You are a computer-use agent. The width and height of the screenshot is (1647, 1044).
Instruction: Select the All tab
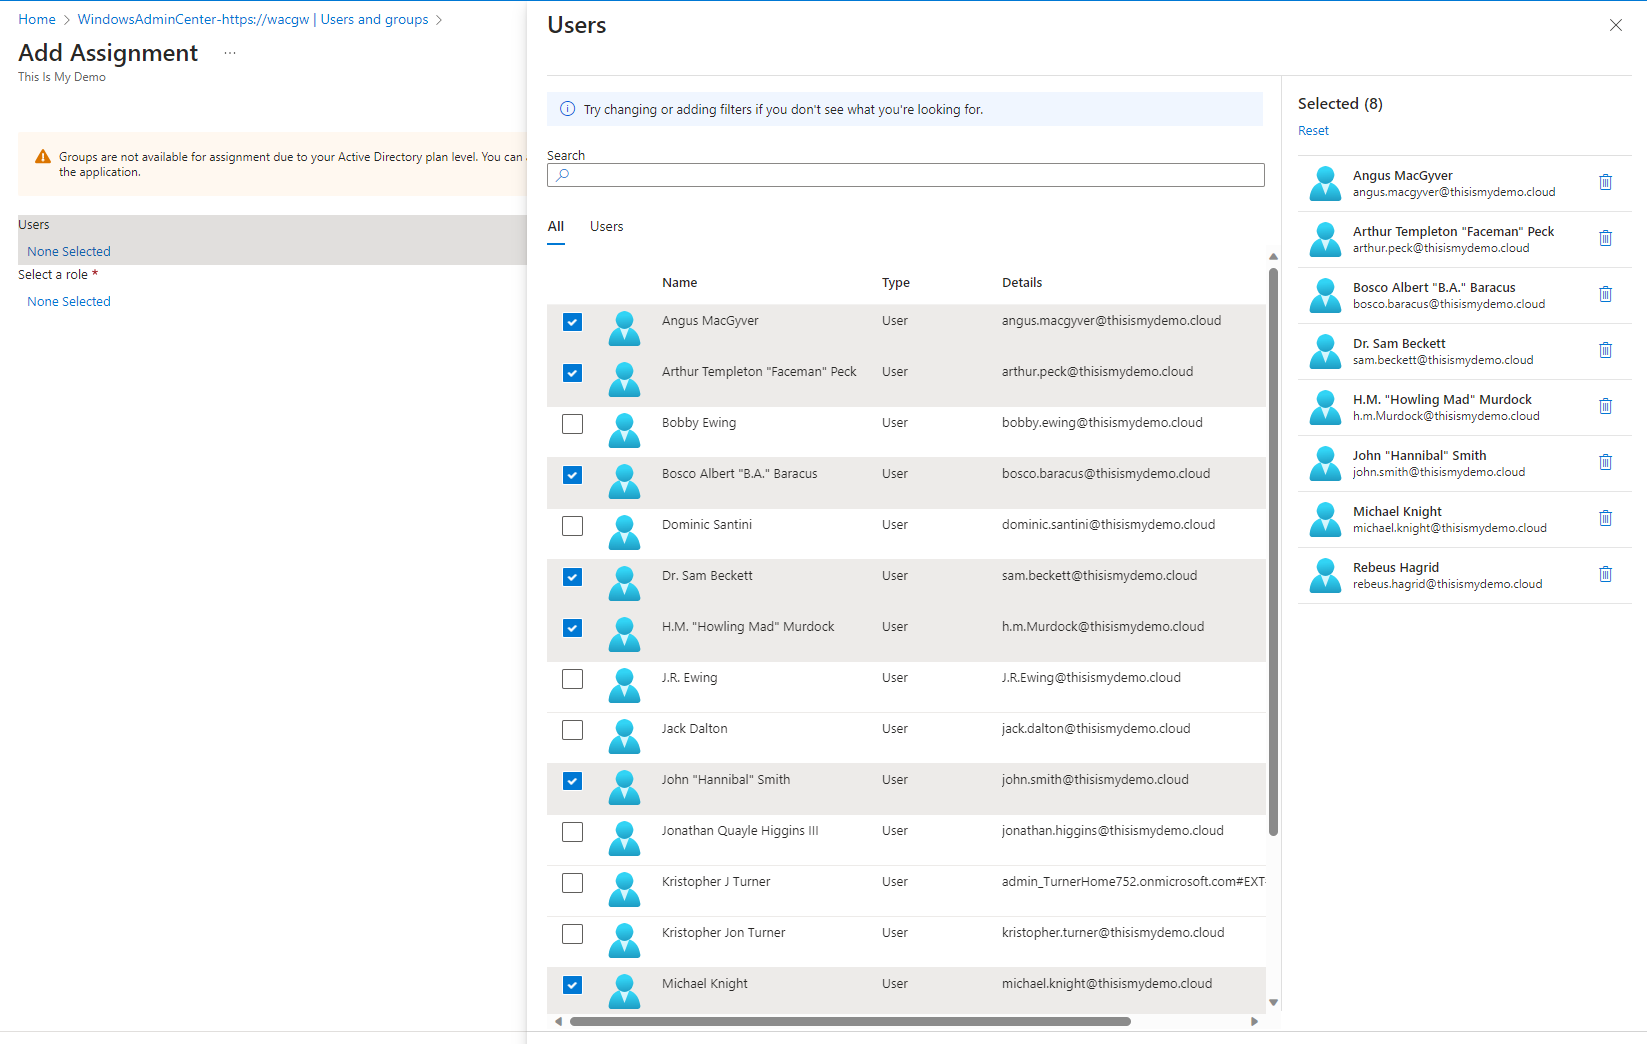[x=556, y=227]
